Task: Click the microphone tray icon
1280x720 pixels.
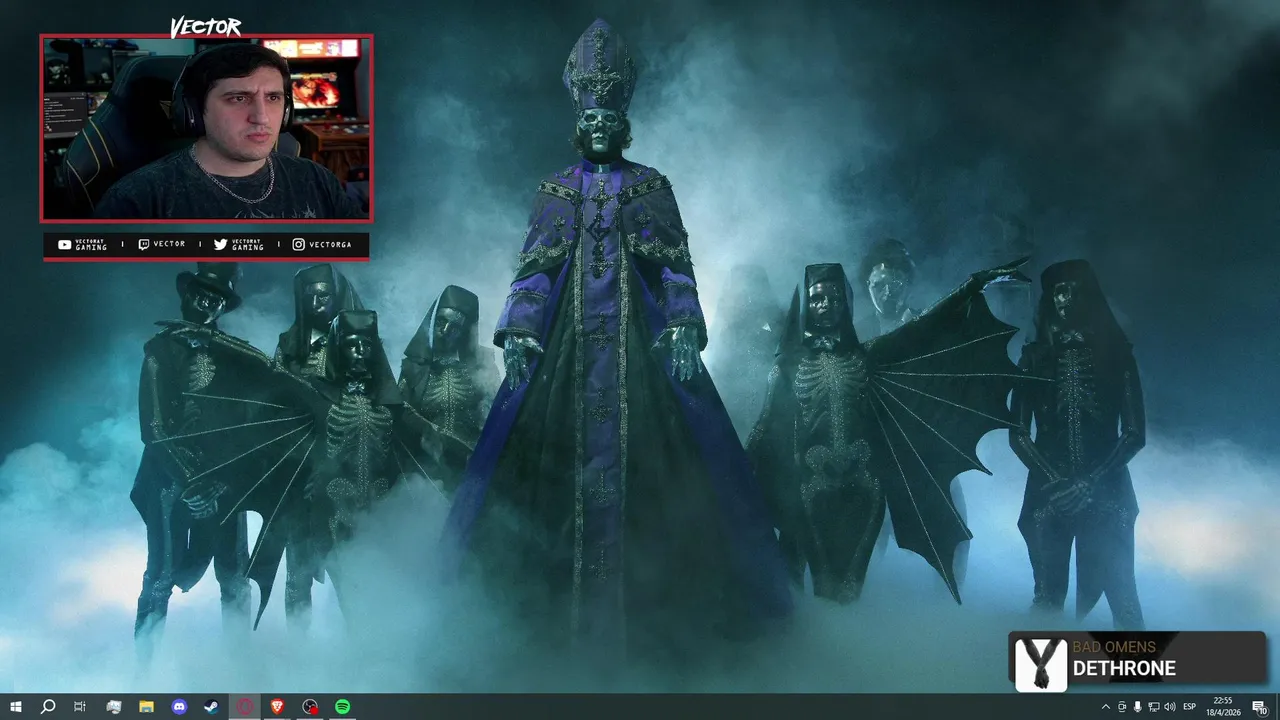Action: pyautogui.click(x=1138, y=707)
